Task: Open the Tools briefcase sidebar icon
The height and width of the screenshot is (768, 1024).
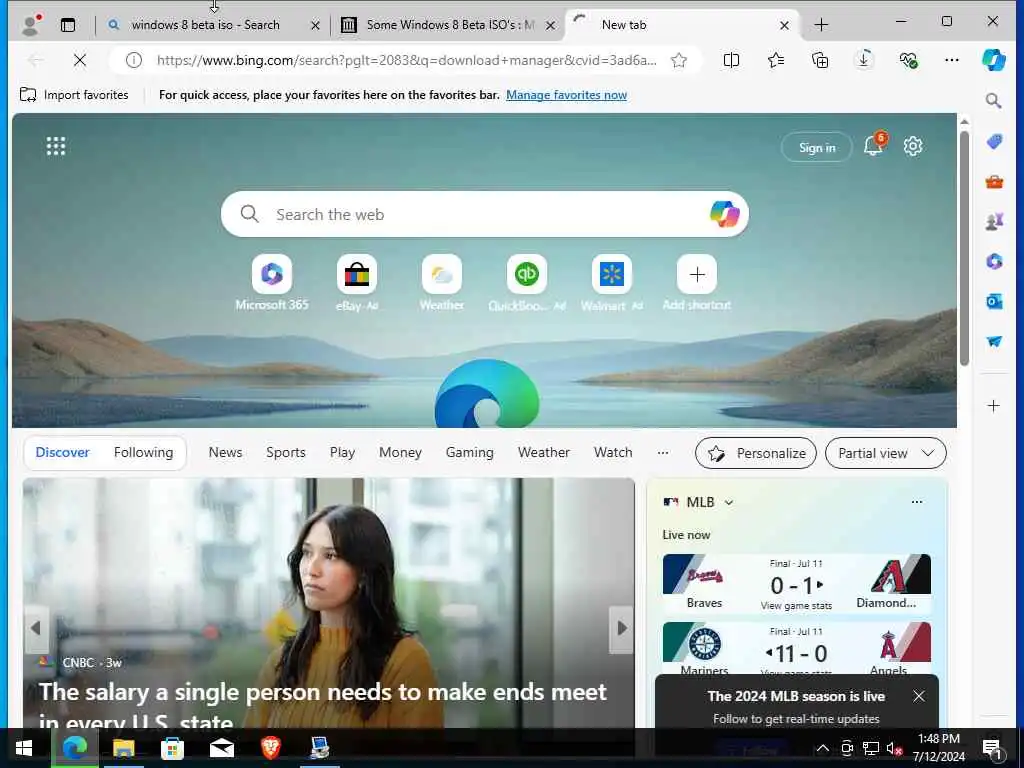Action: click(994, 181)
